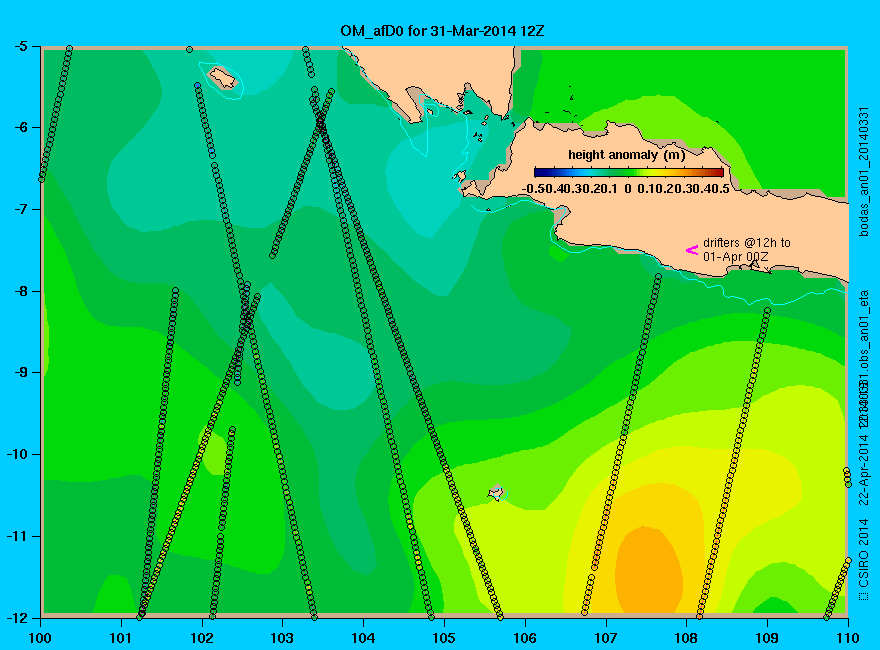
Task: Click the plot title "OM_afD0 for 31-Mar-2014 12Z"
Action: tap(442, 31)
